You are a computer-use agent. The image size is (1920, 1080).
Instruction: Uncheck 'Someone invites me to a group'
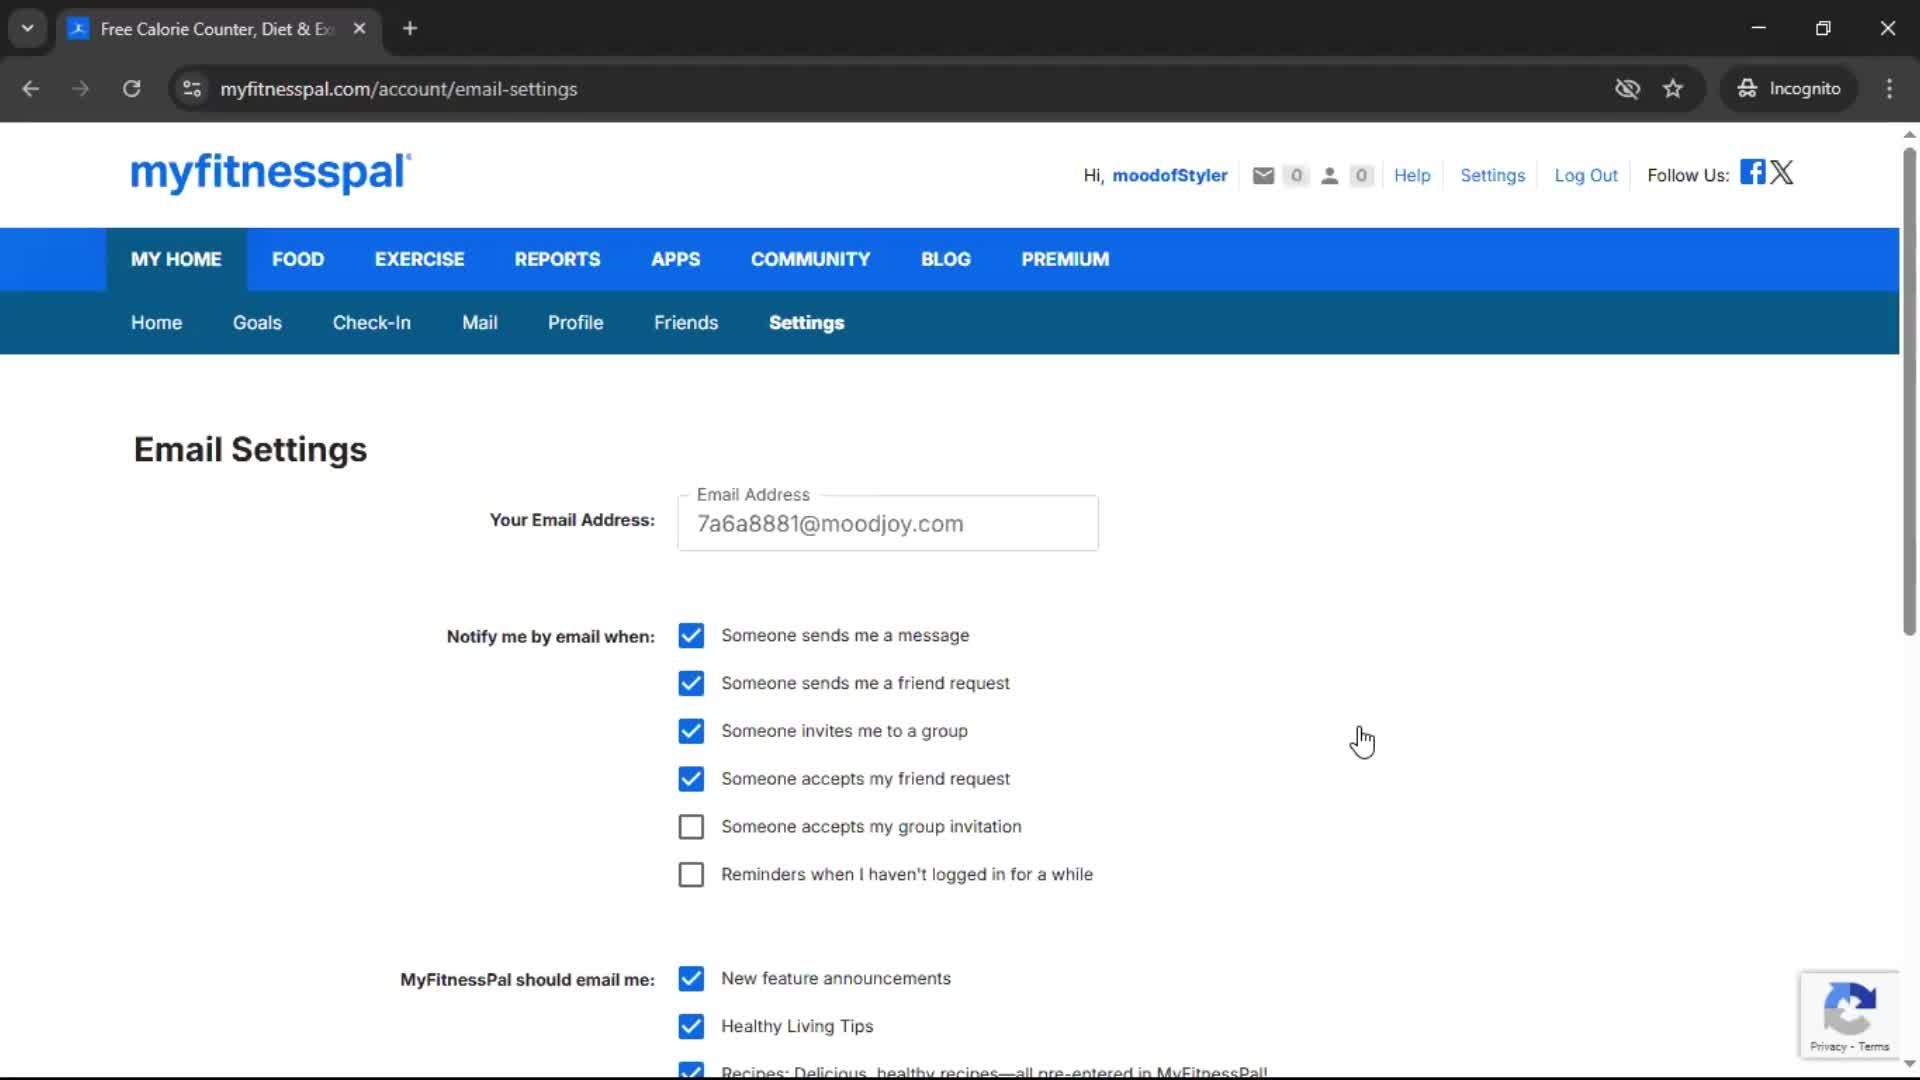(x=691, y=732)
